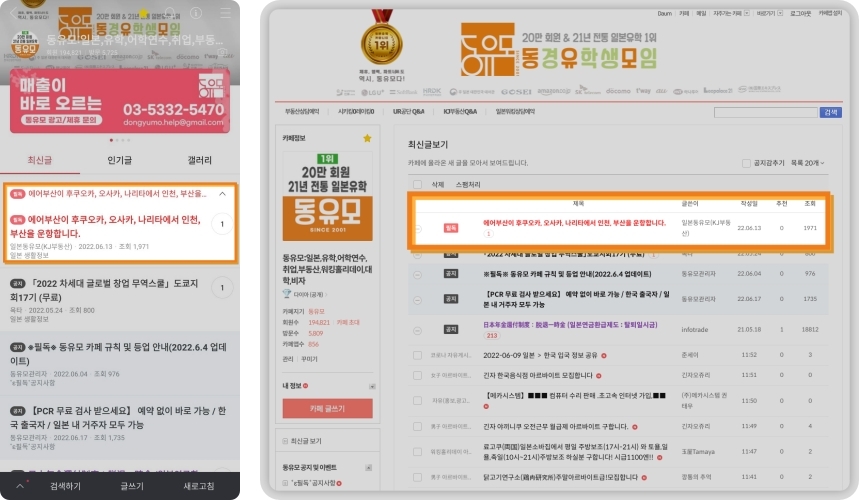Open 필독 공지사항 board in sidebar
The height and width of the screenshot is (500, 859).
[x=312, y=483]
